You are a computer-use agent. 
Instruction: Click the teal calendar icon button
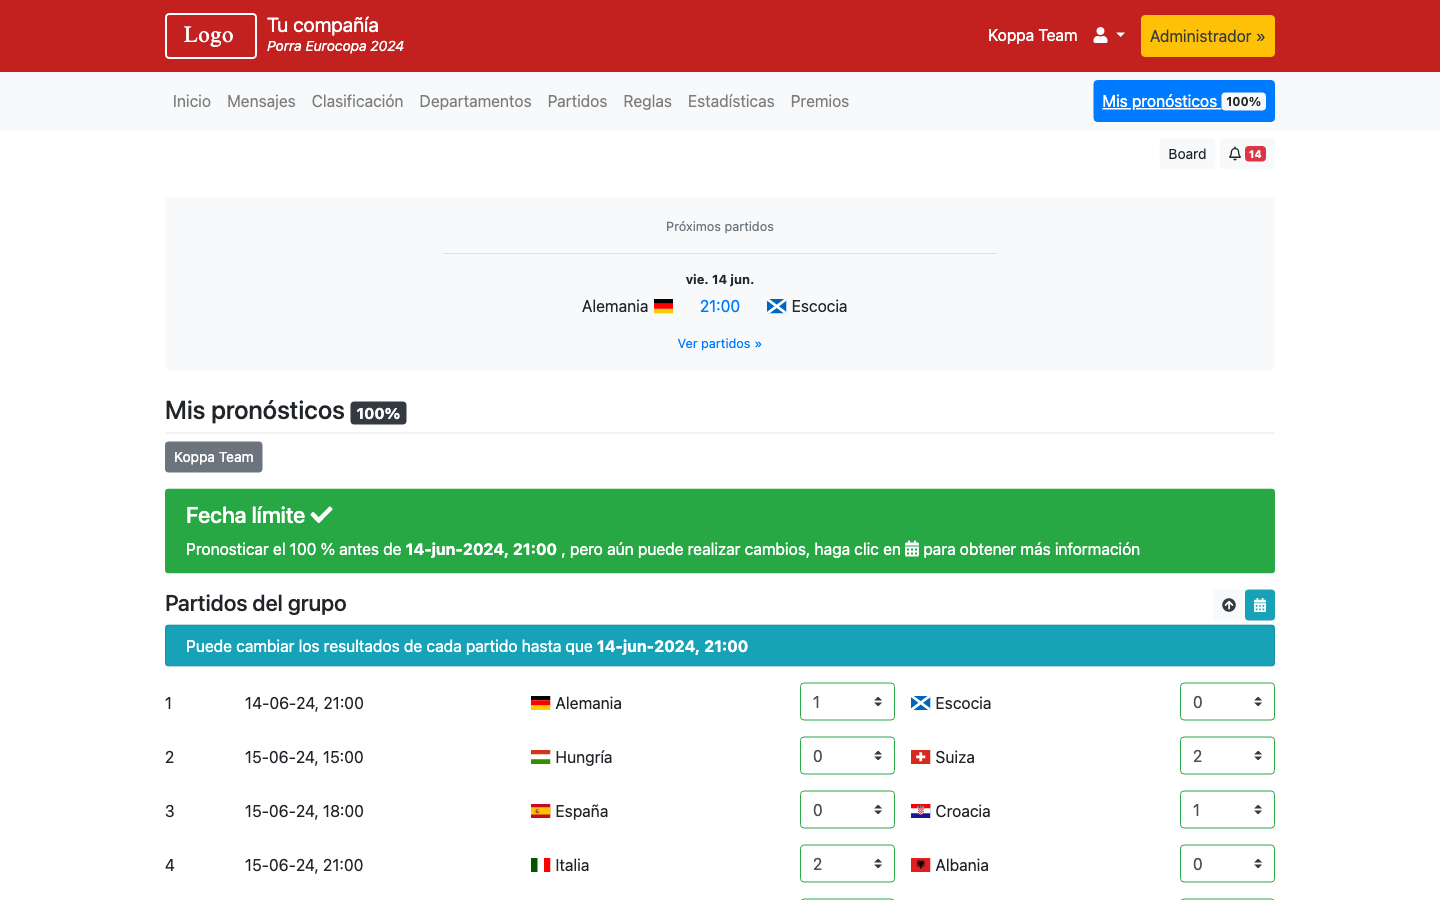coord(1260,605)
